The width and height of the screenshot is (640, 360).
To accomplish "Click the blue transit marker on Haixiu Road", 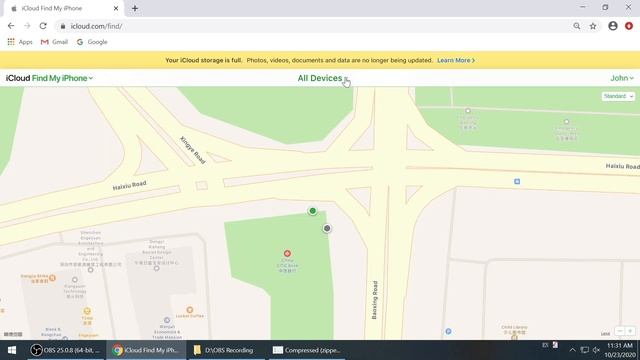I will [517, 181].
